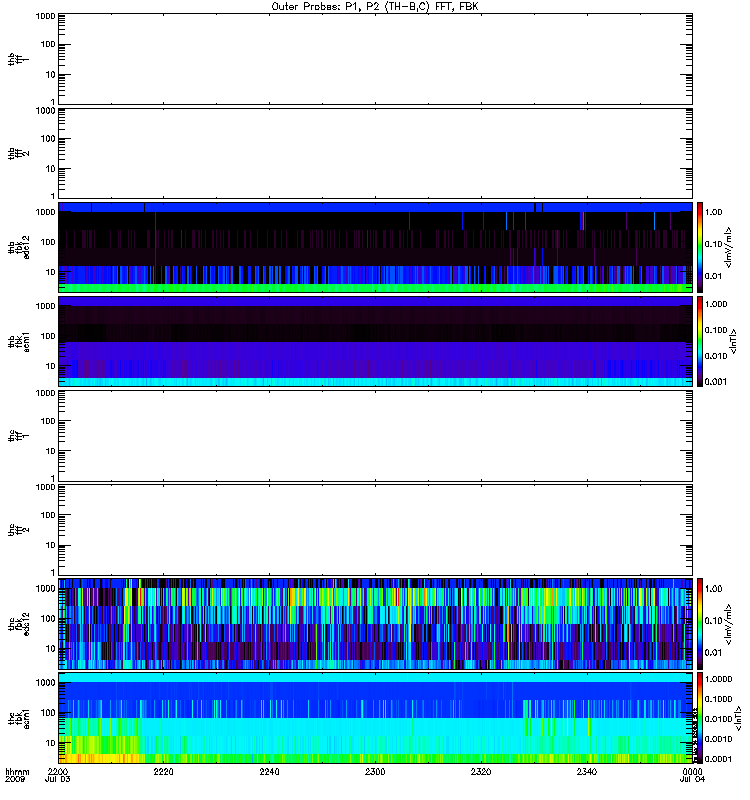Screen dimensions: 750x800
Task: Click the 'thb fbk scm1' y-axis label
Action: click(19, 342)
